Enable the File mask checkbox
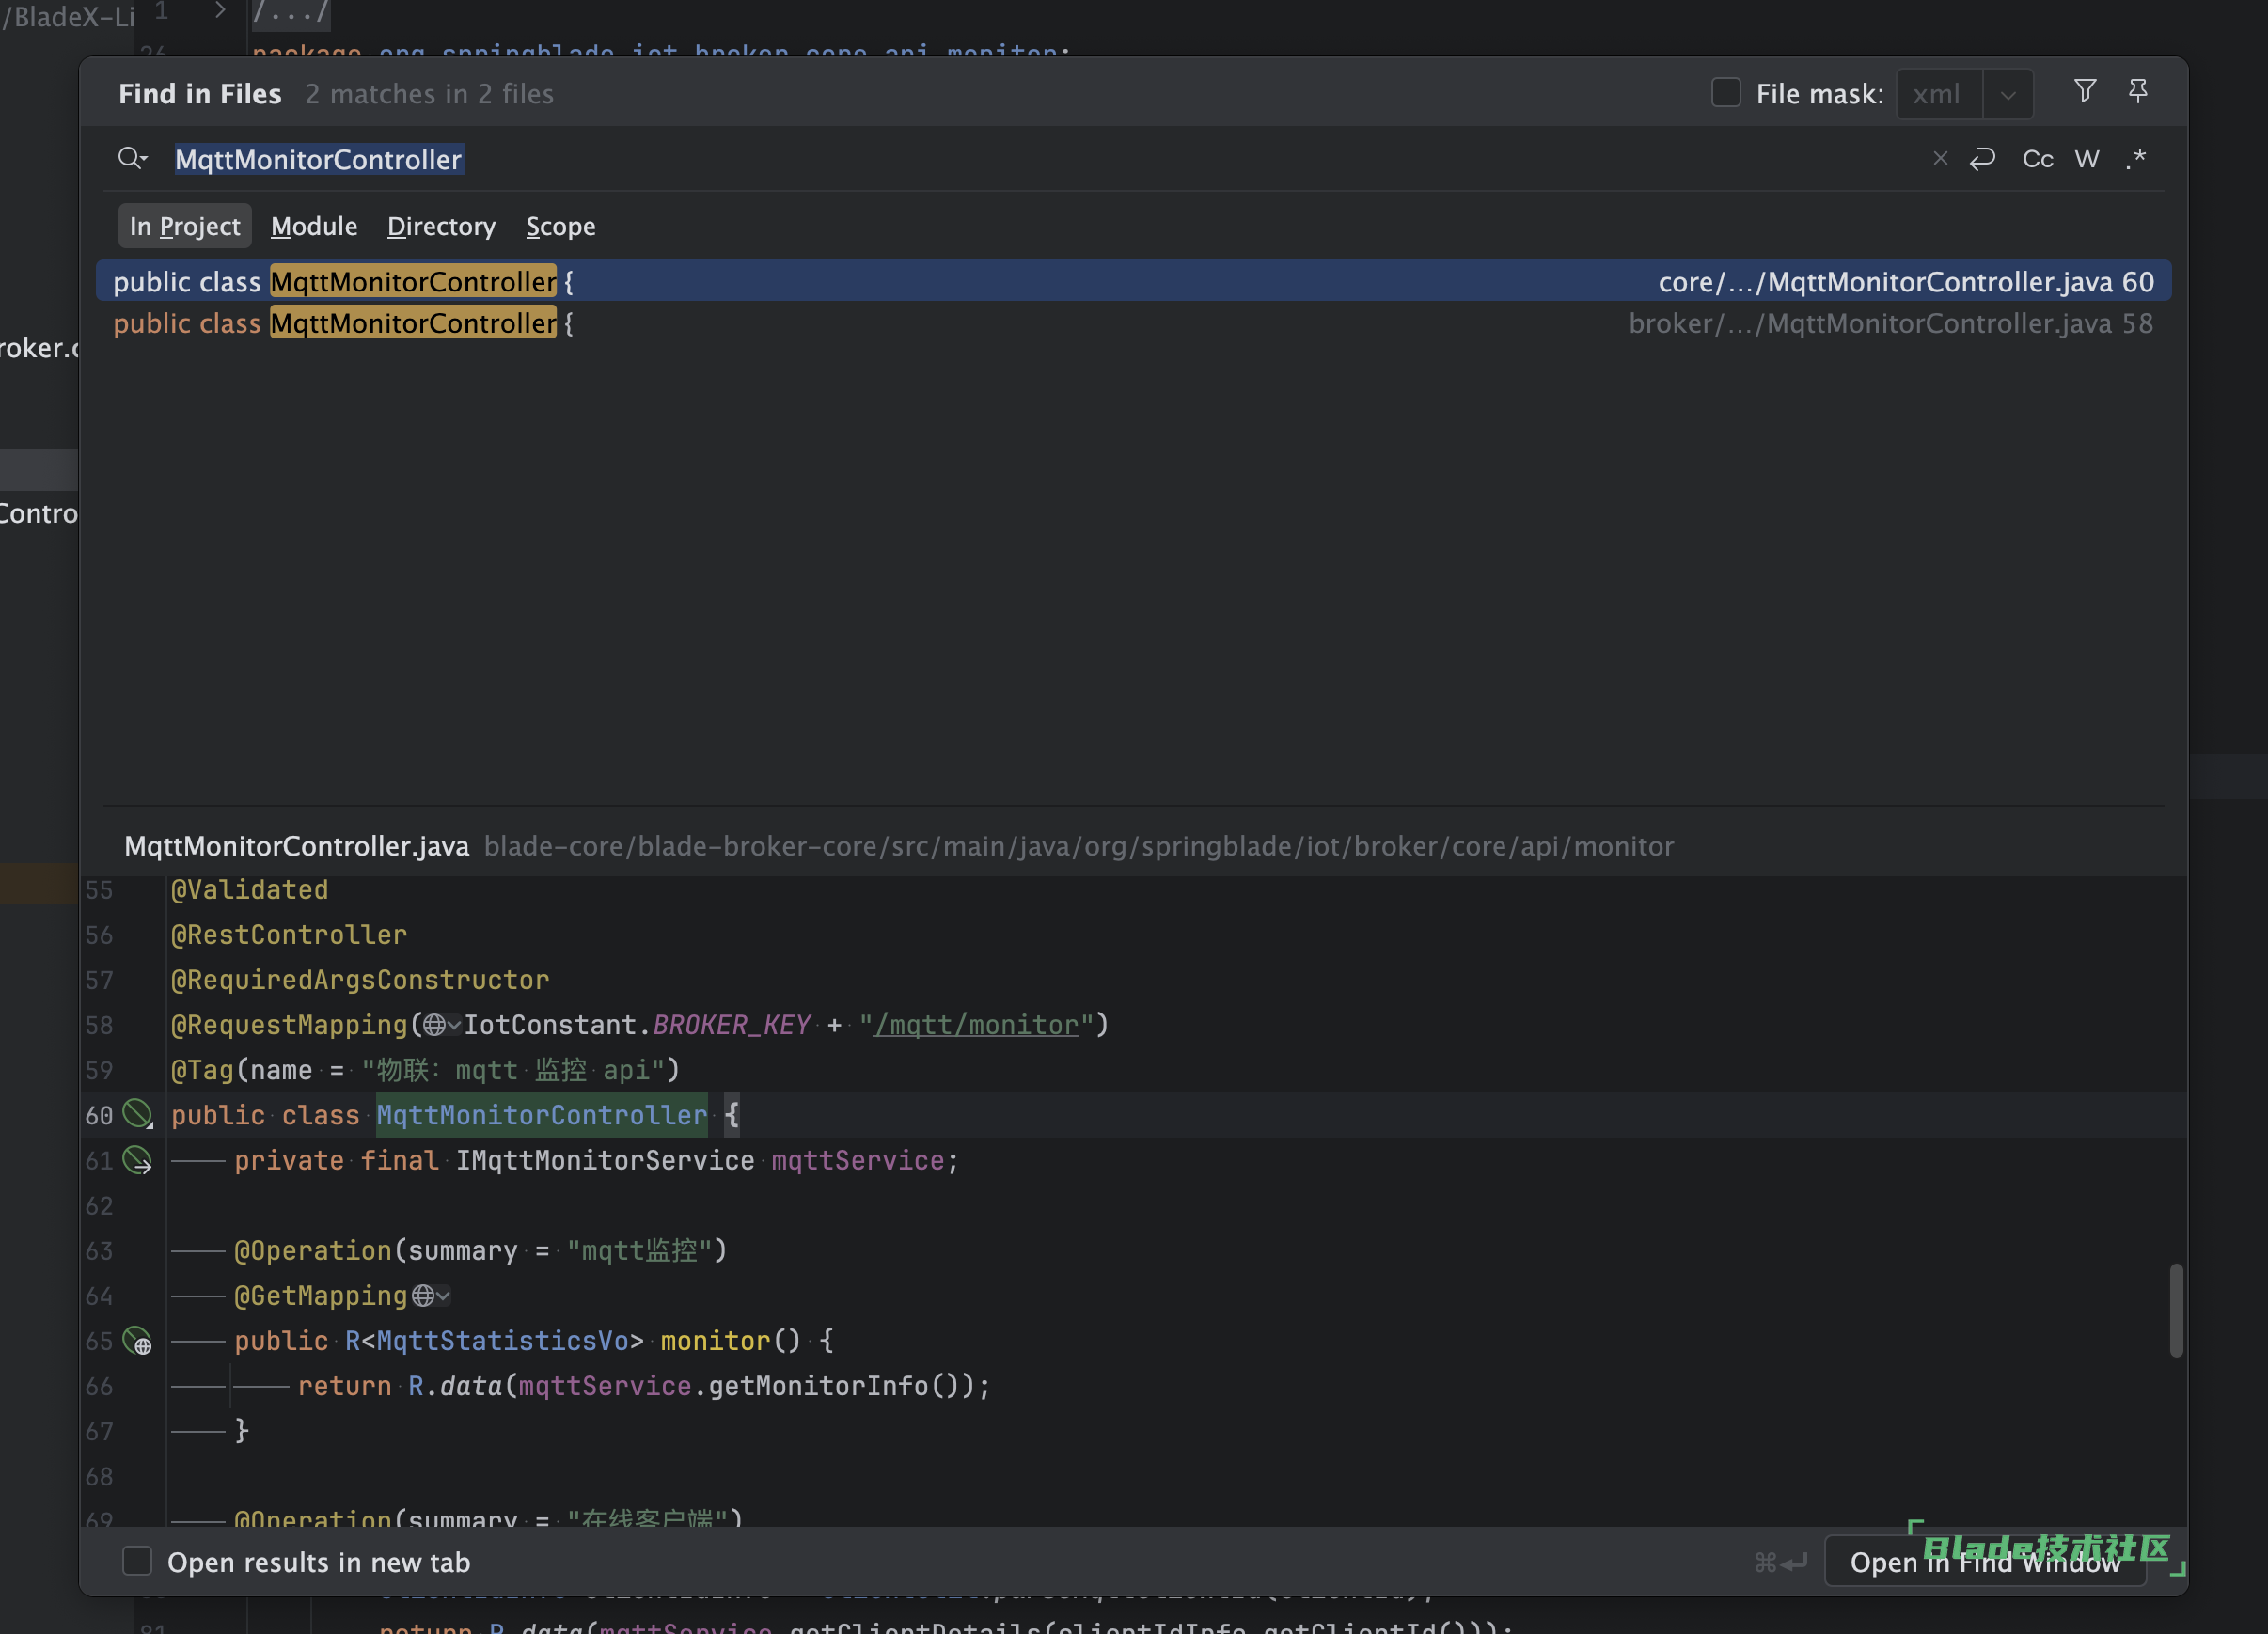 point(1726,93)
